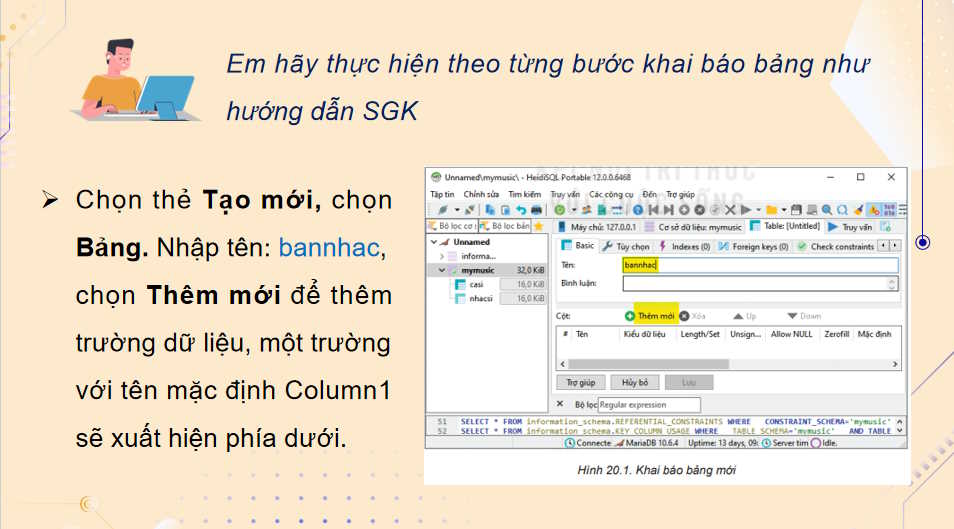Expand the informa... database node
The height and width of the screenshot is (529, 954).
tap(442, 256)
